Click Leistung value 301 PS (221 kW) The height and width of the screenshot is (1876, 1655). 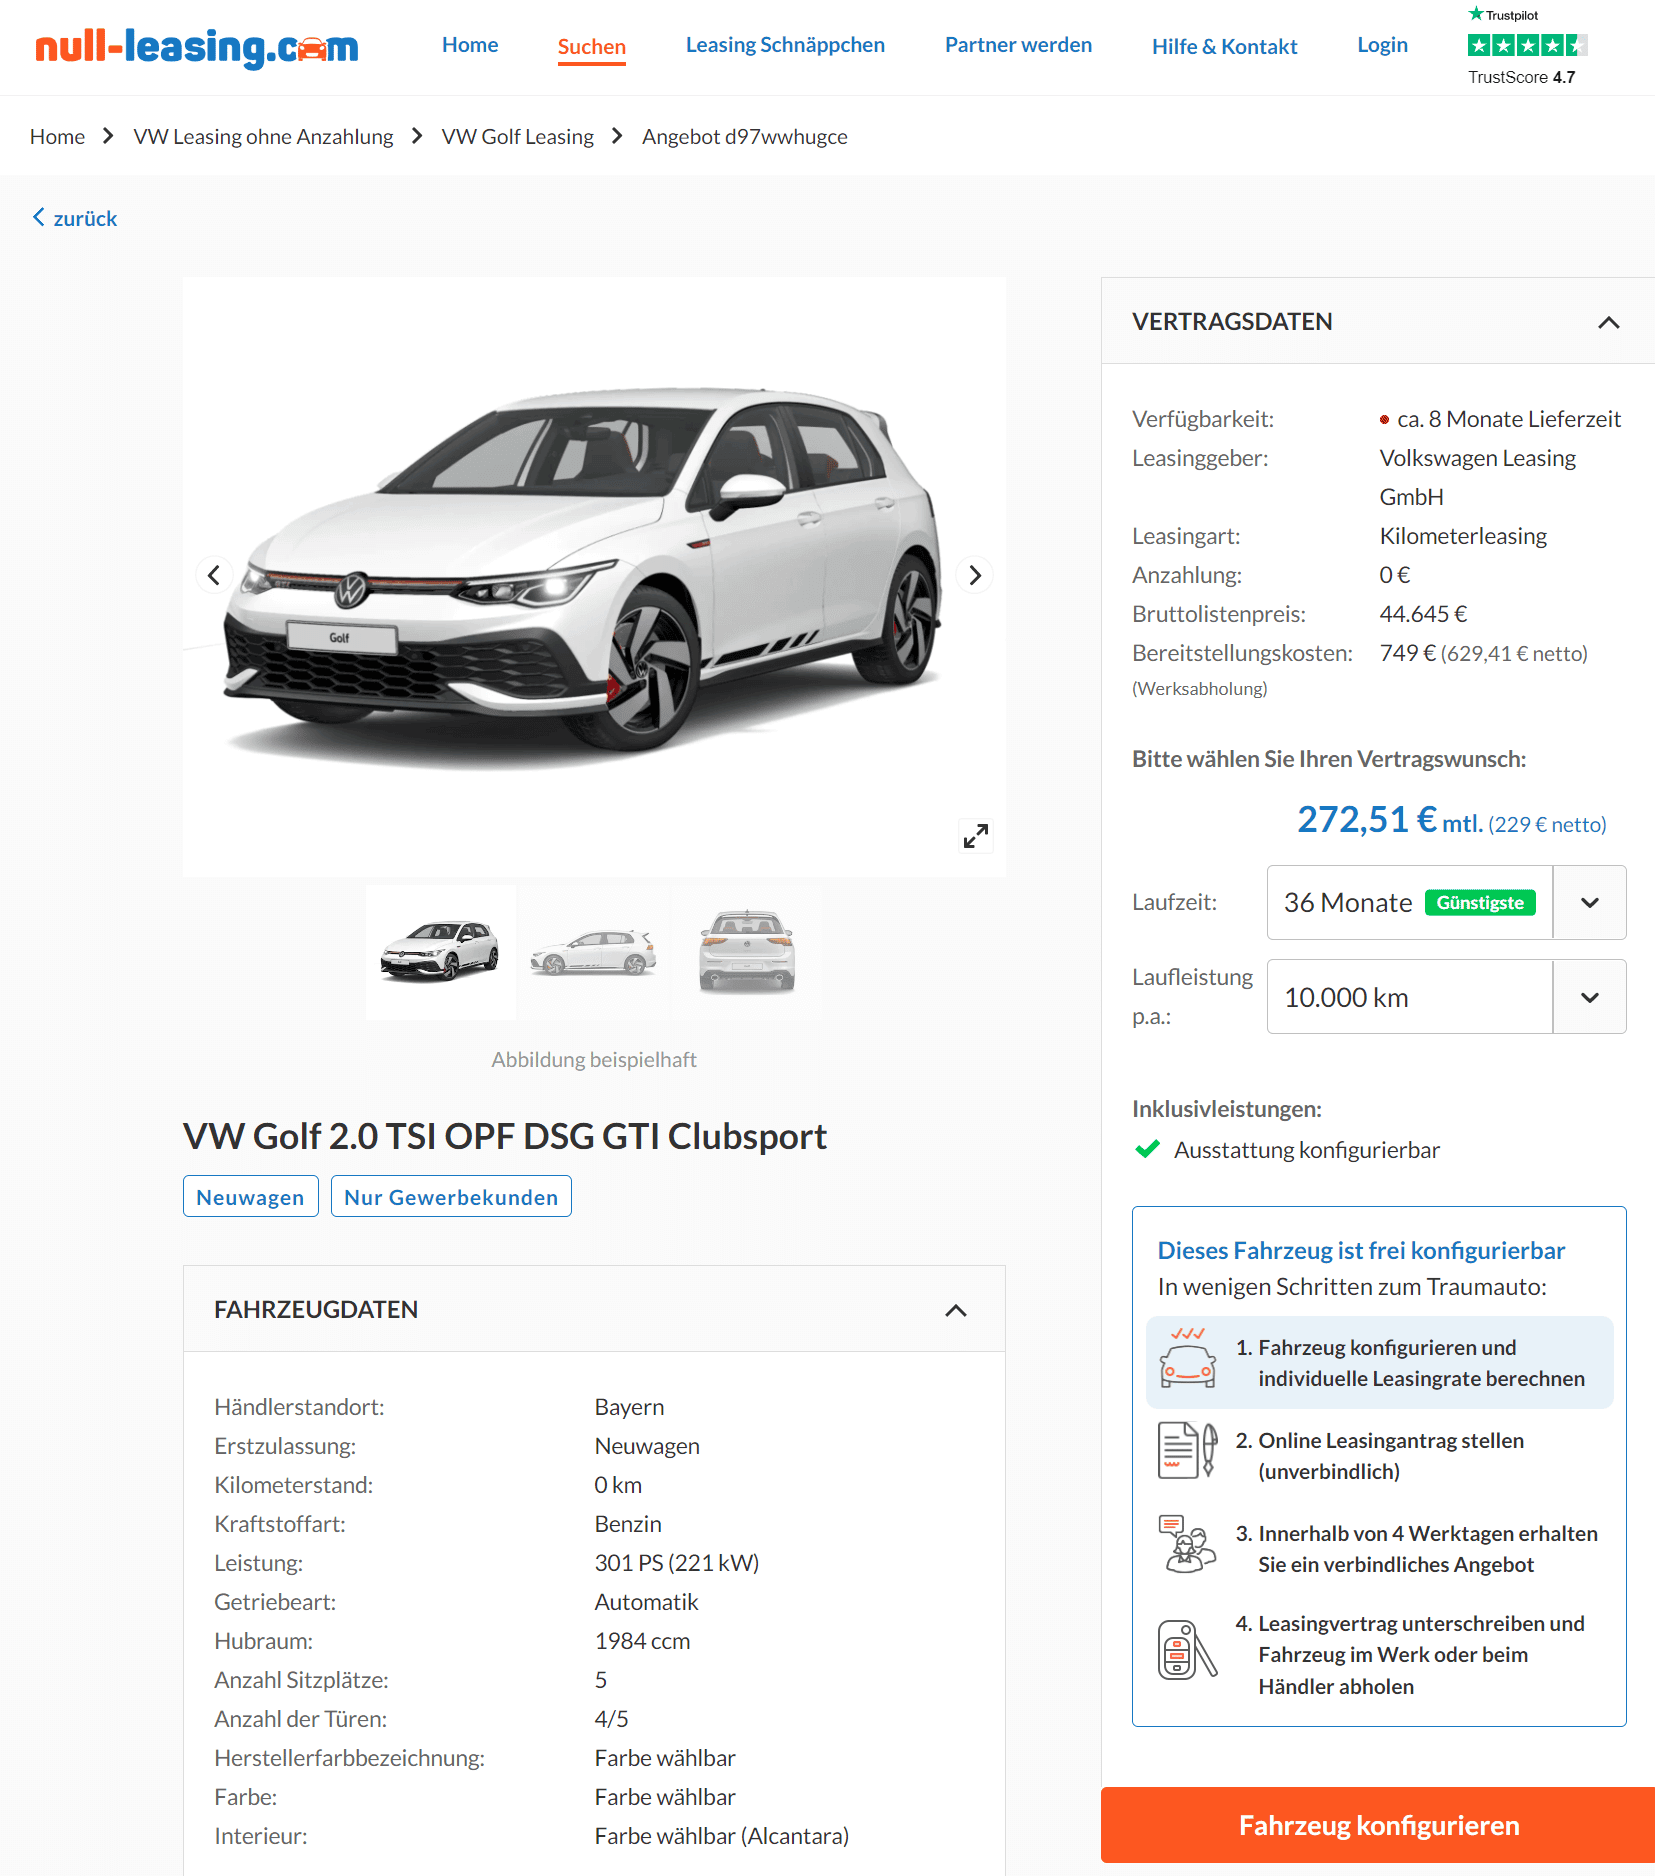[x=677, y=1564]
